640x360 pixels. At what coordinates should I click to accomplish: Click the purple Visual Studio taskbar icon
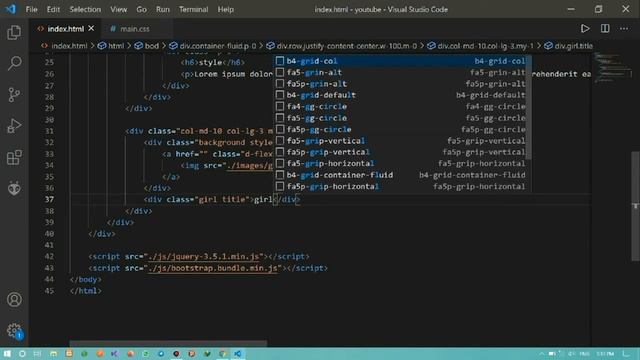click(x=115, y=354)
